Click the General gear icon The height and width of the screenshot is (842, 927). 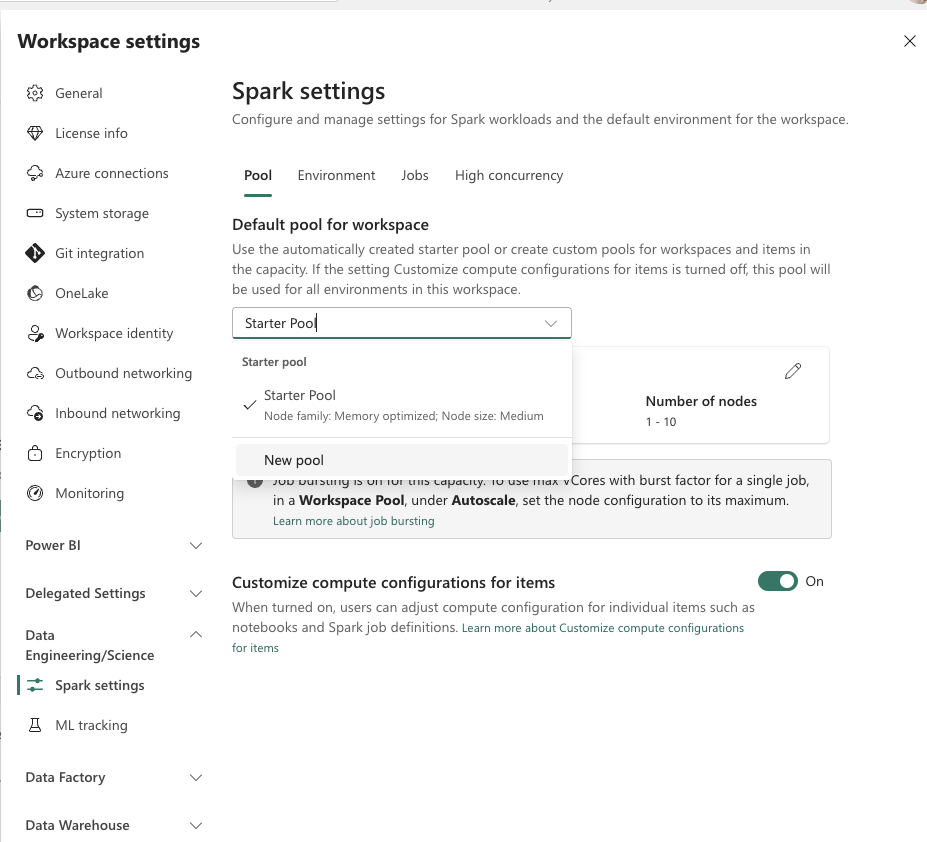point(35,93)
